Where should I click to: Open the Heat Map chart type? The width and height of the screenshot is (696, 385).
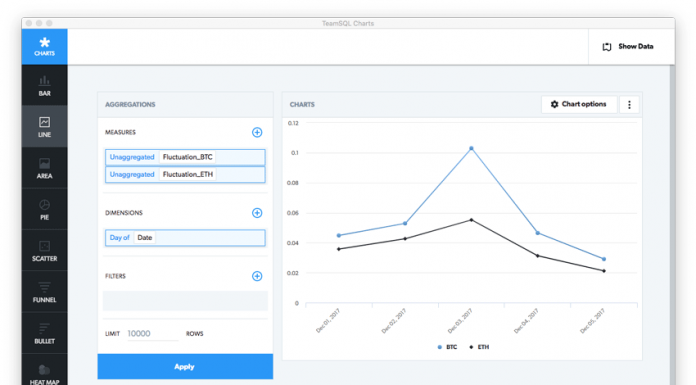click(44, 372)
